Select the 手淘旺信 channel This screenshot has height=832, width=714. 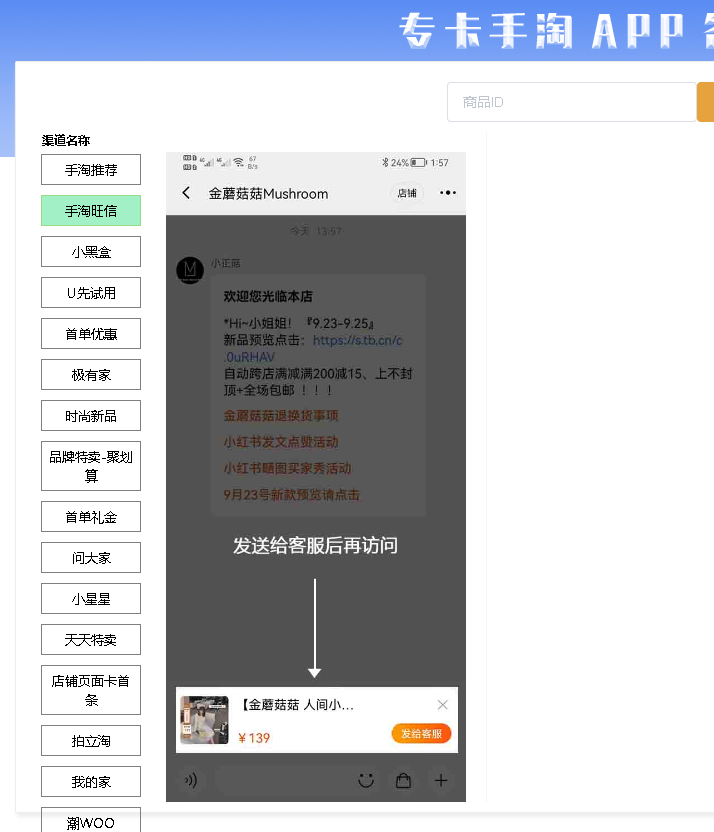91,211
